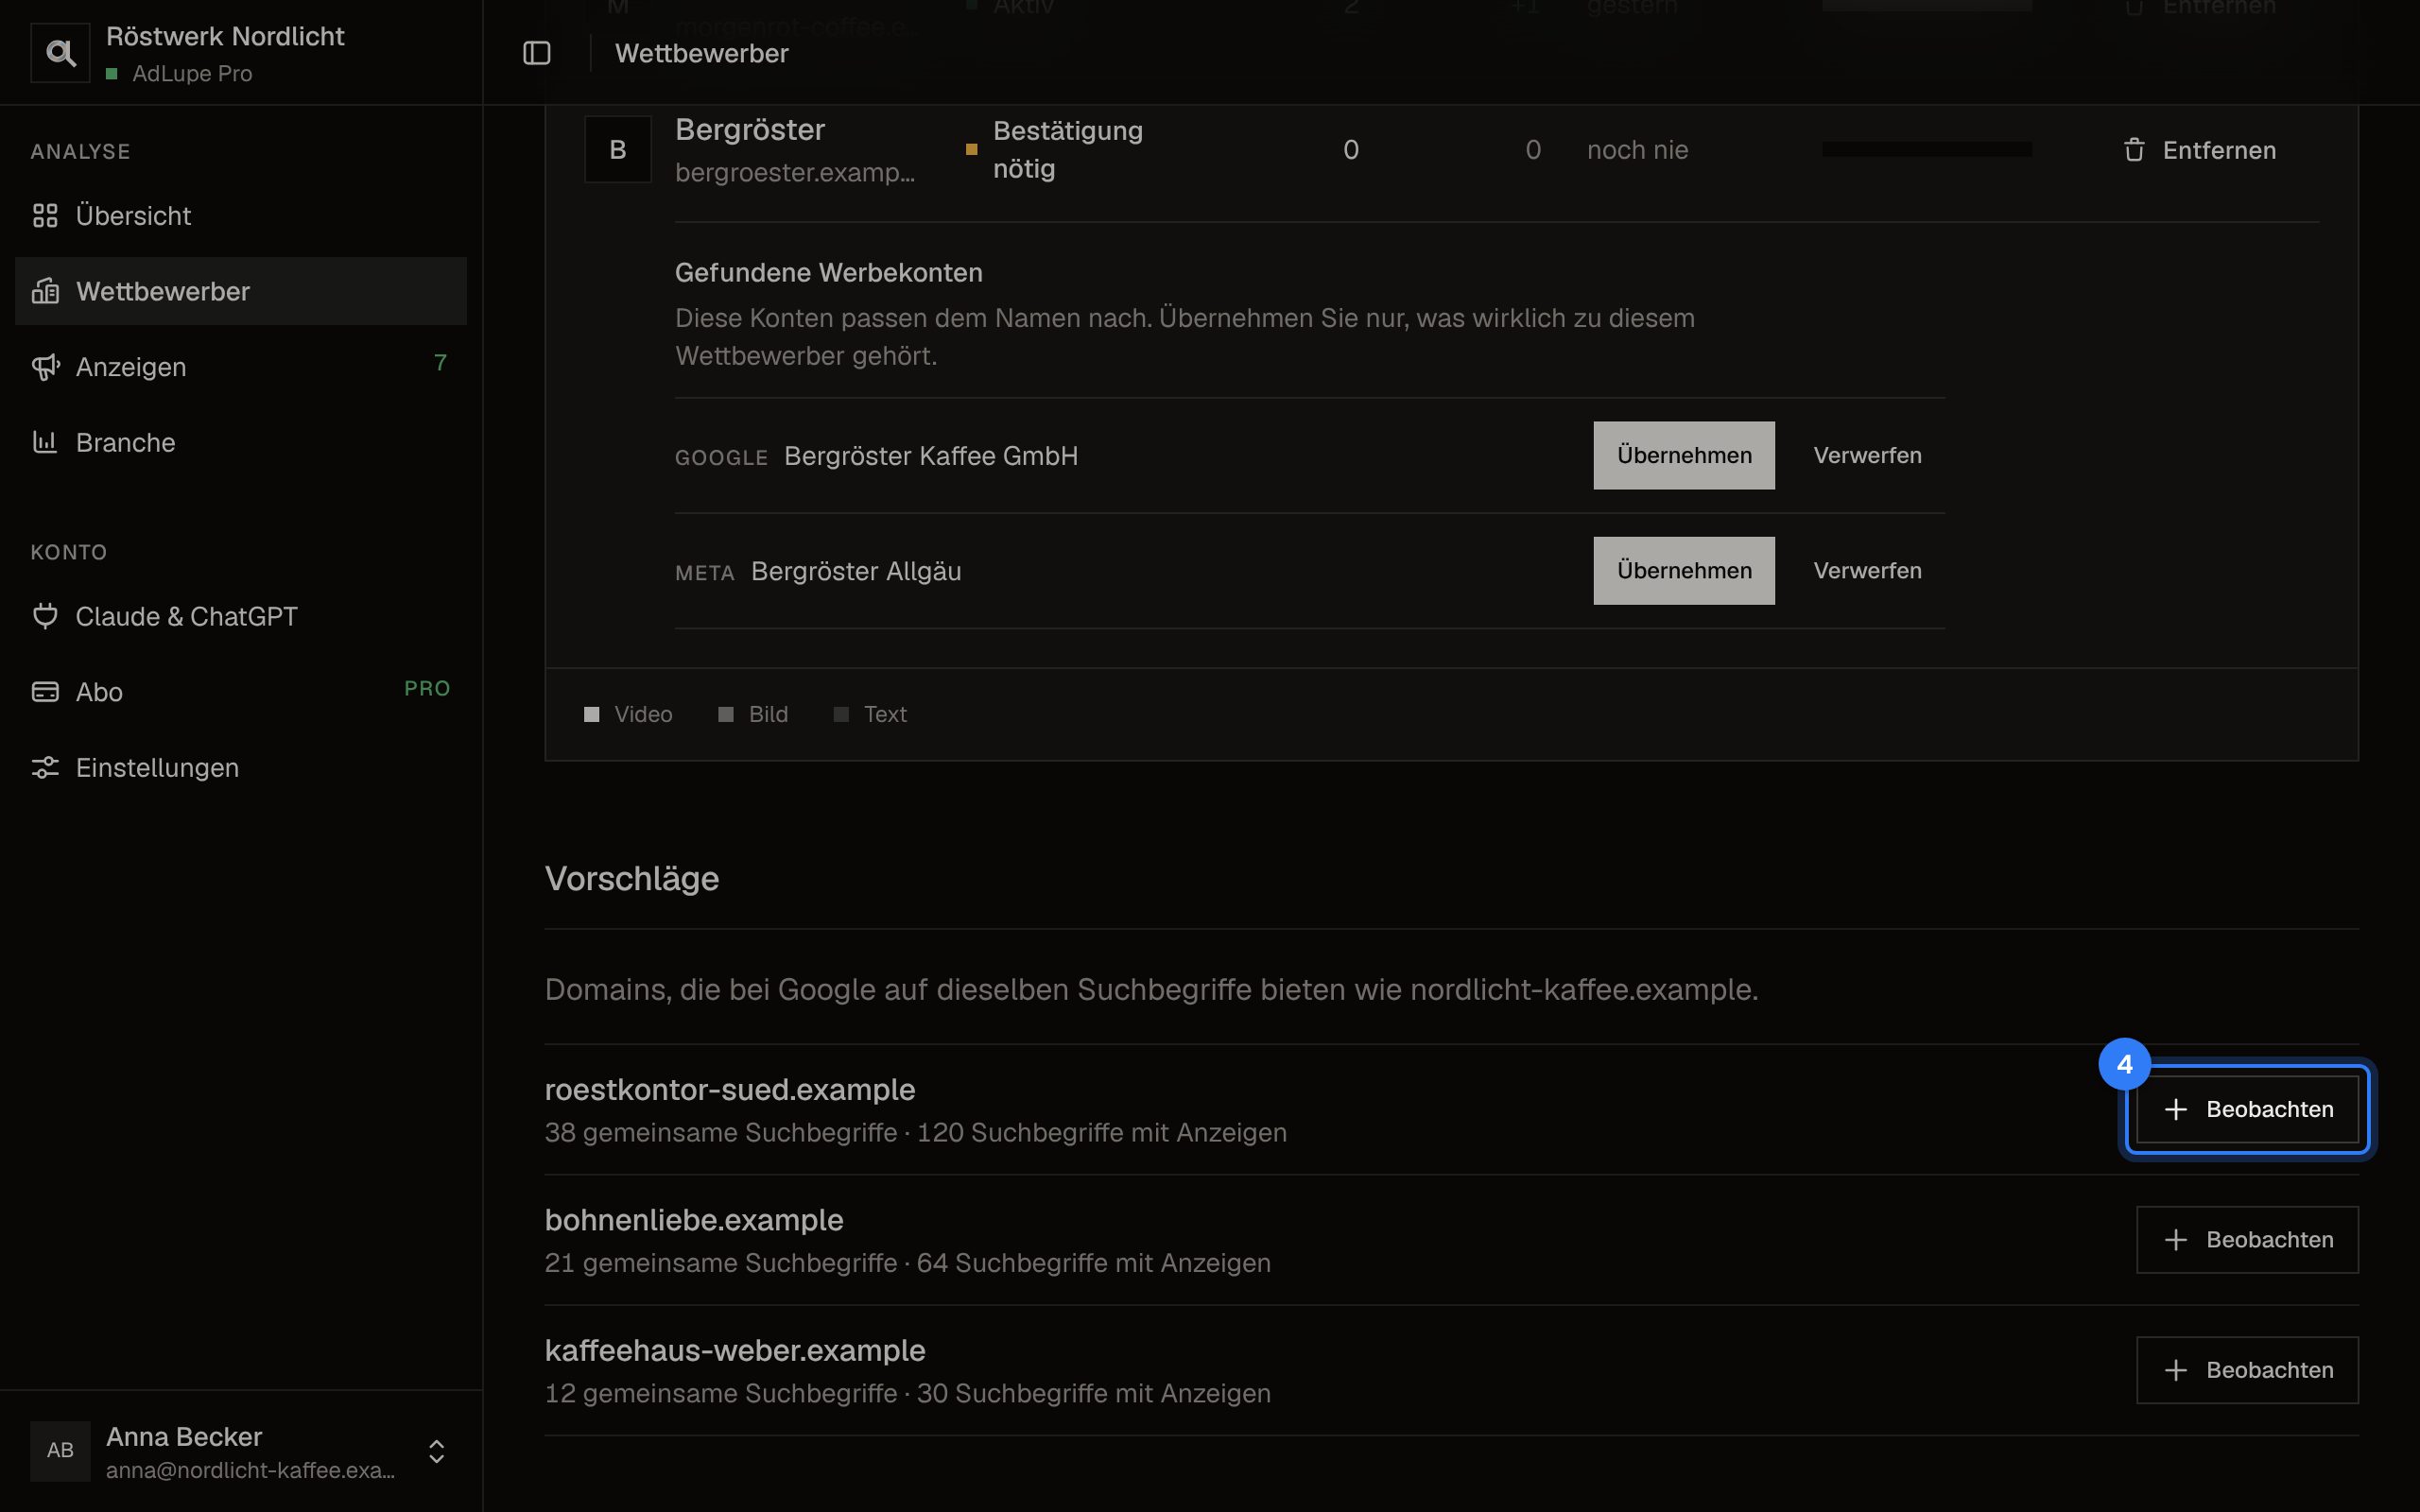Click the Übersicht grid icon
2420x1512 pixels.
click(45, 215)
